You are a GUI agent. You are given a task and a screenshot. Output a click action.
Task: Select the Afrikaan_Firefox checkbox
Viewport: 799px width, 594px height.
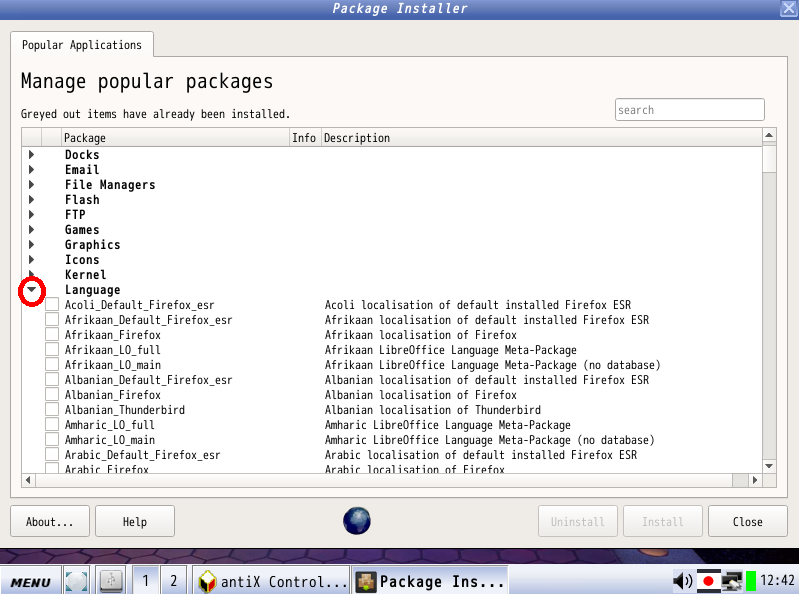coord(52,335)
